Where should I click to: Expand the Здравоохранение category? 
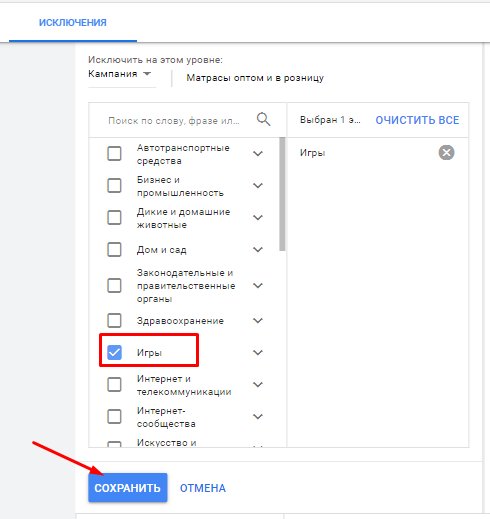258,321
